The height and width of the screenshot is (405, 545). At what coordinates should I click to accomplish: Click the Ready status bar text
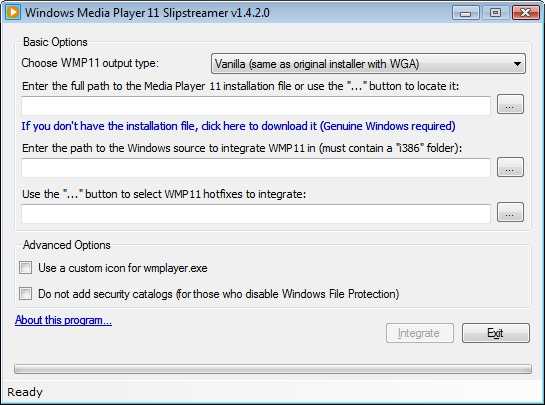25,392
